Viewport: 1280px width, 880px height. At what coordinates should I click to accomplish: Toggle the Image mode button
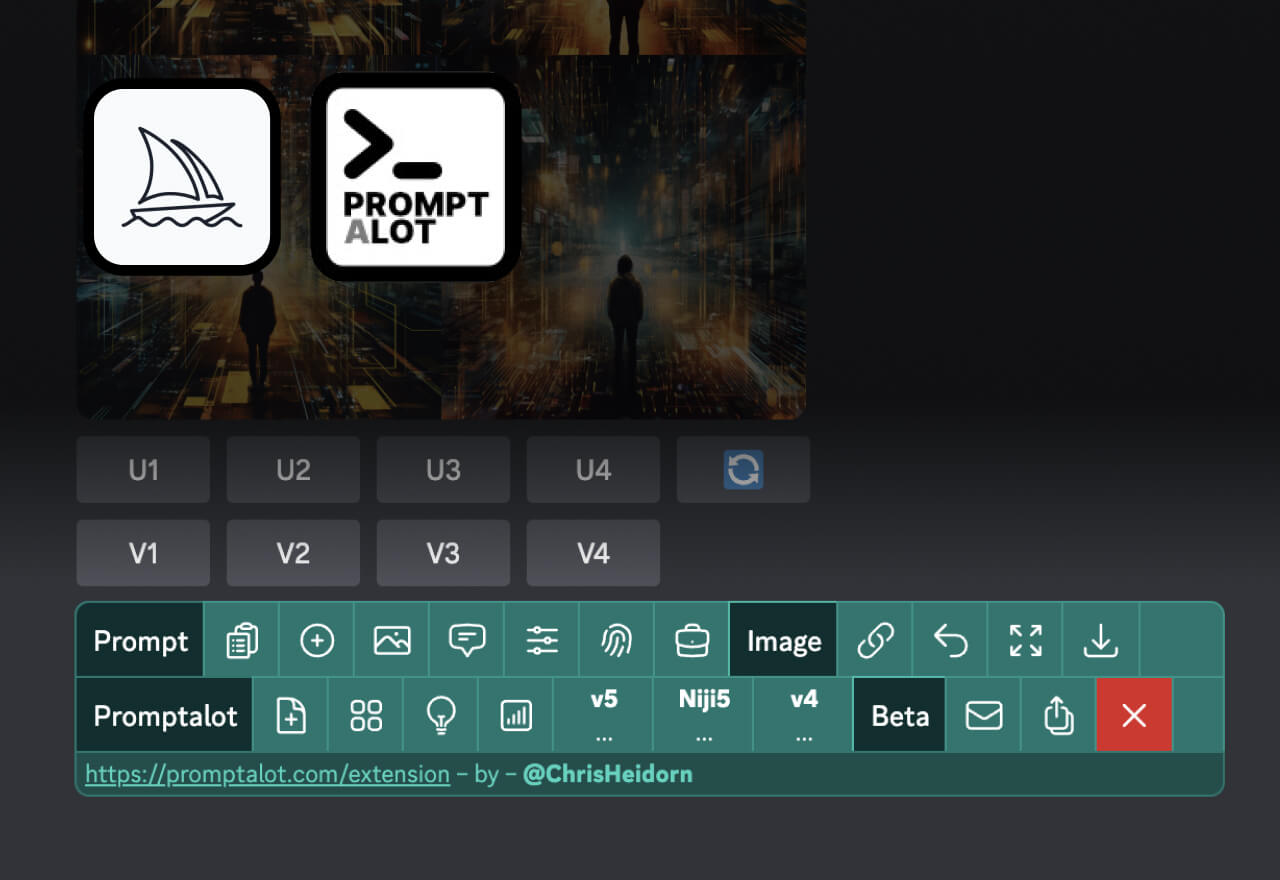tap(783, 640)
